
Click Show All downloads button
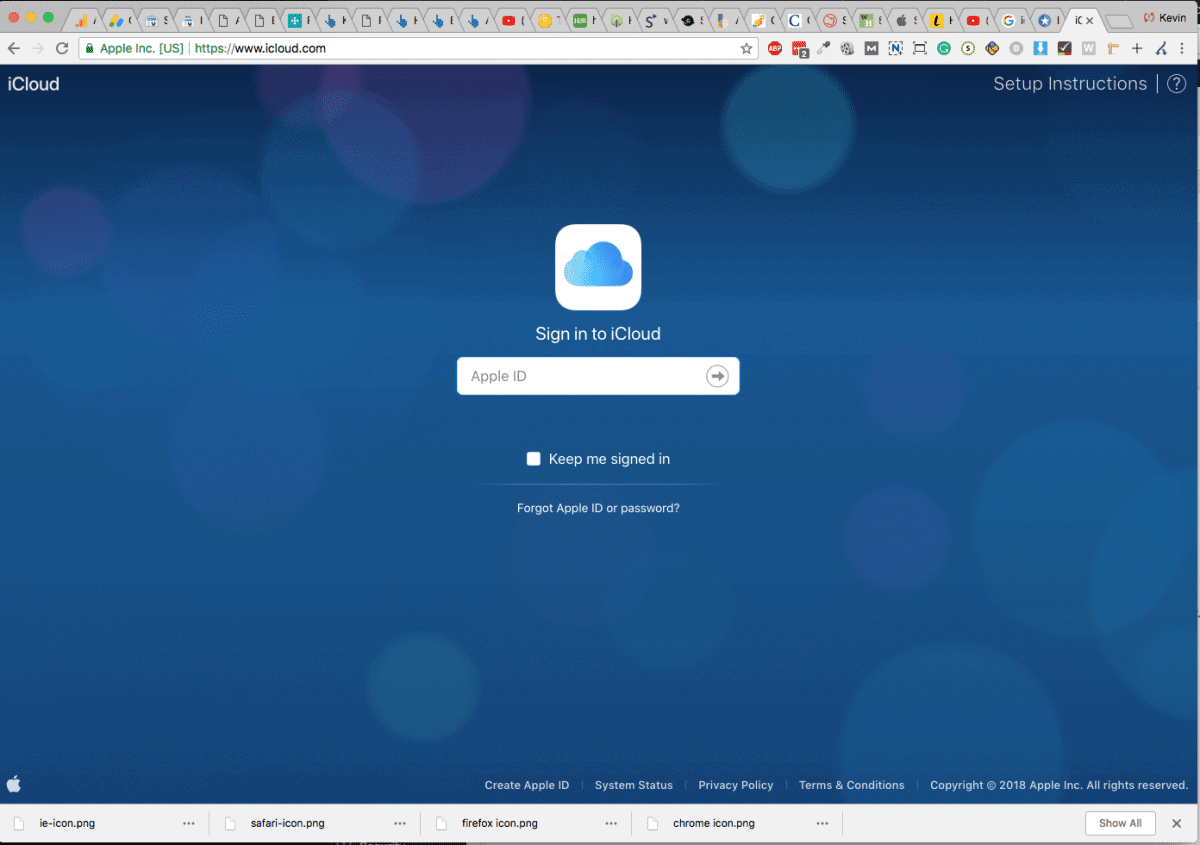point(1120,823)
